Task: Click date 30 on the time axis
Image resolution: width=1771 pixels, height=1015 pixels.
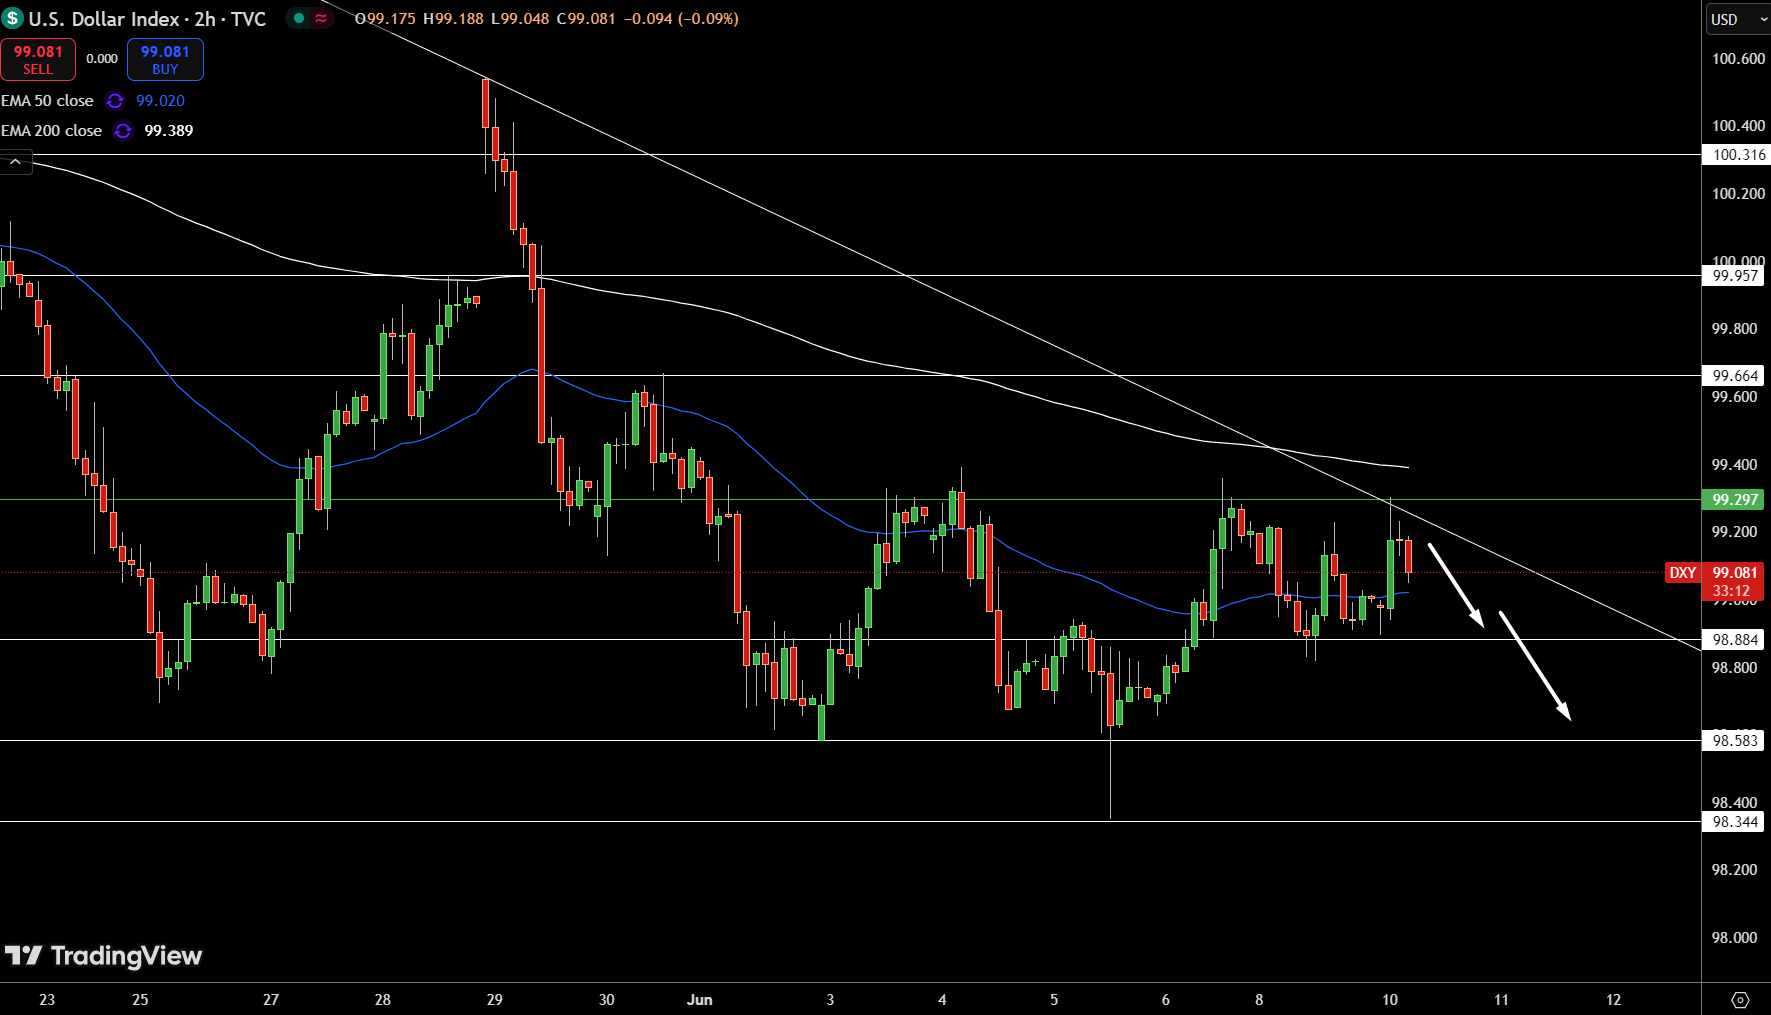Action: click(x=607, y=1000)
